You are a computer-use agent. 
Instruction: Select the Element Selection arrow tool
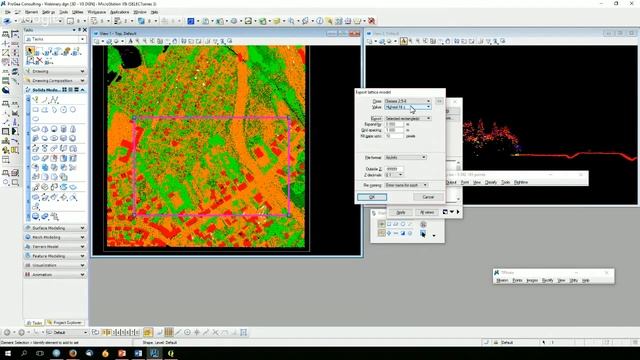click(30, 51)
